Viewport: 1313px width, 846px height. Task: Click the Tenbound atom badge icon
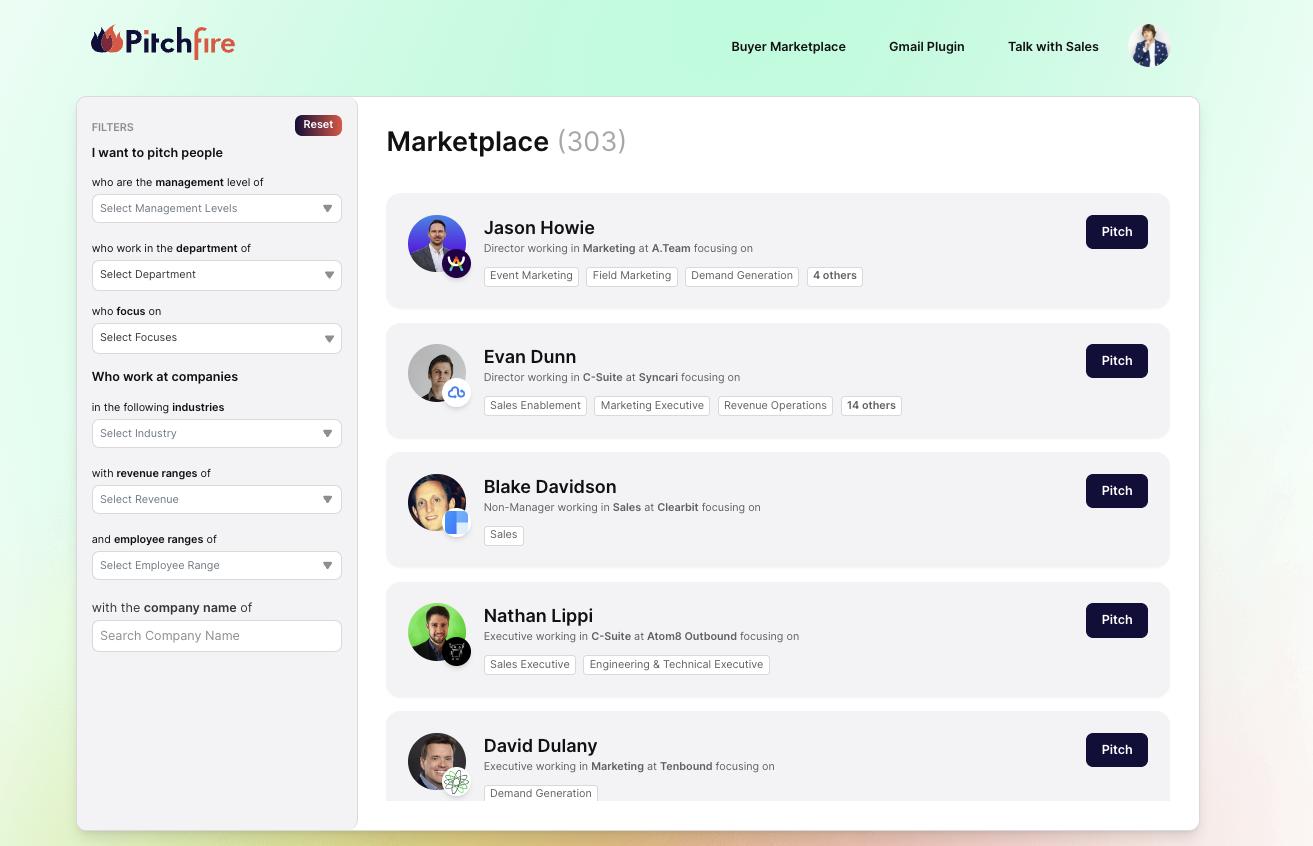(456, 782)
